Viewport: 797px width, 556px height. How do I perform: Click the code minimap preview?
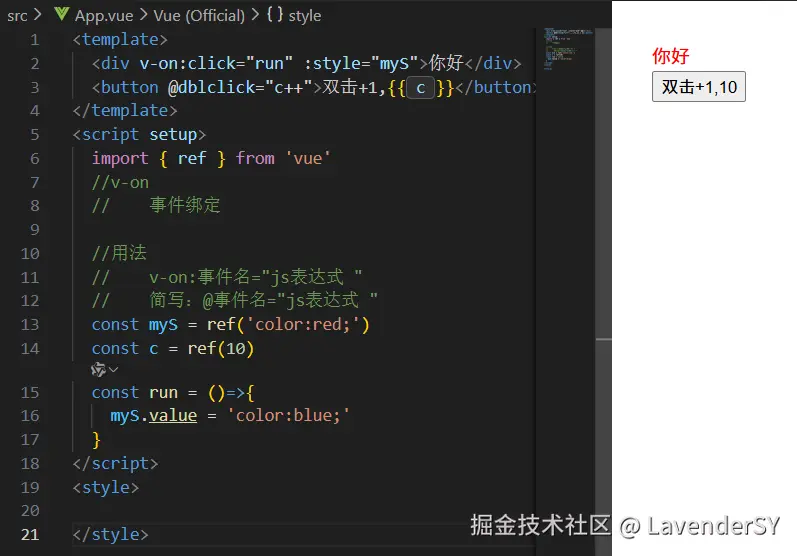[x=566, y=50]
